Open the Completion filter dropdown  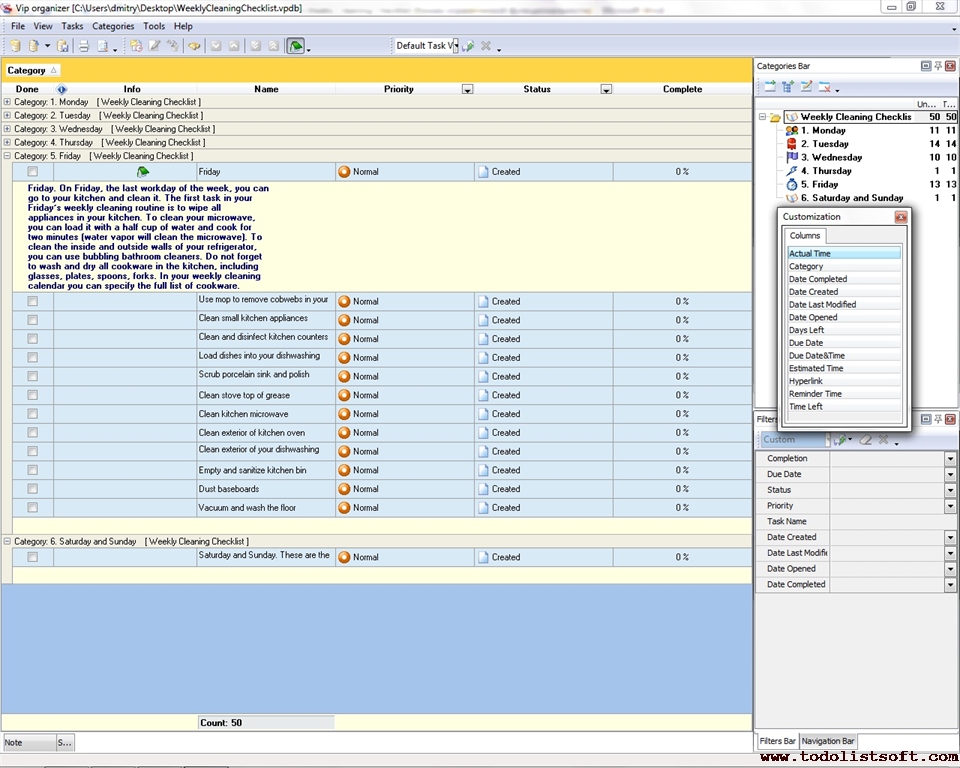click(x=950, y=459)
